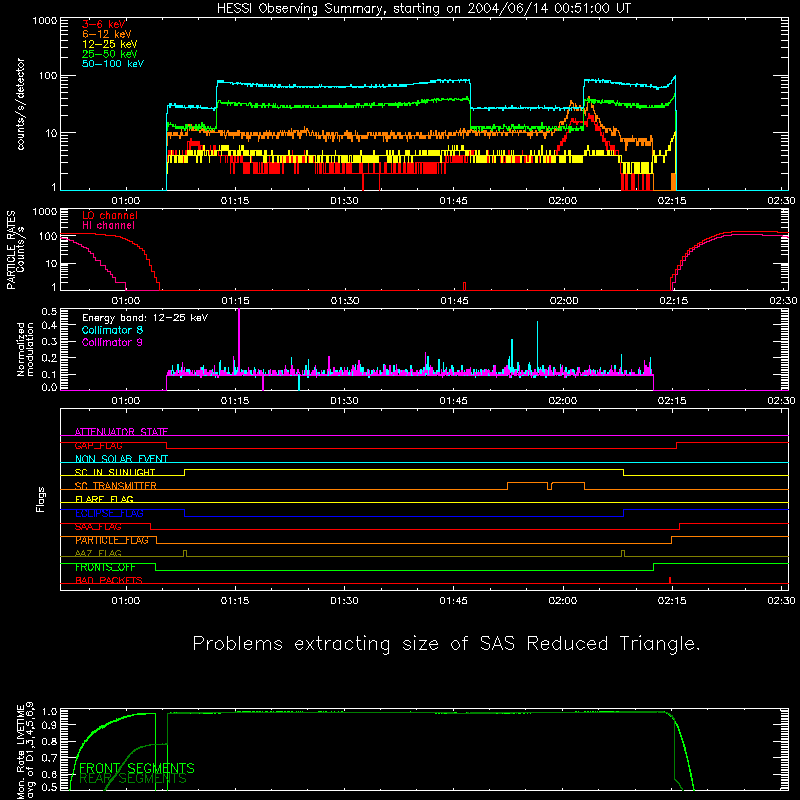Click the olive flag label above FRONTS_OFF

(x=98, y=553)
